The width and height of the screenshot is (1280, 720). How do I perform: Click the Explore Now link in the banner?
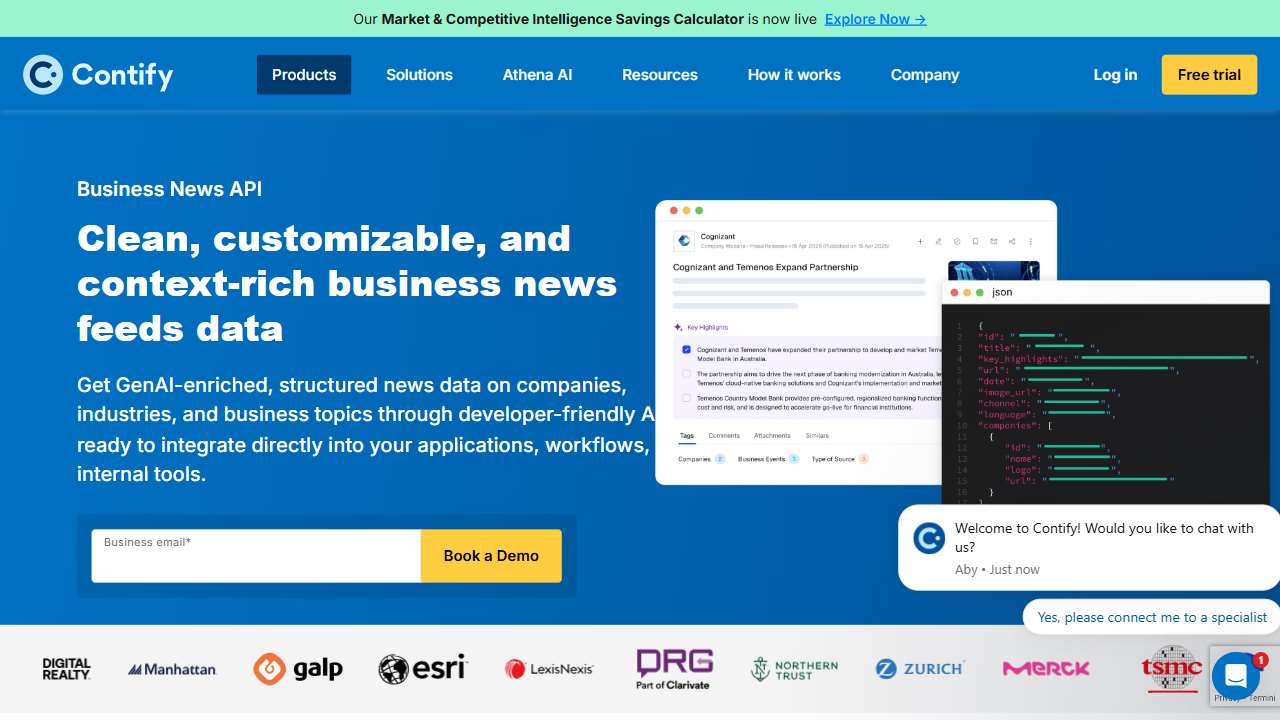point(875,19)
